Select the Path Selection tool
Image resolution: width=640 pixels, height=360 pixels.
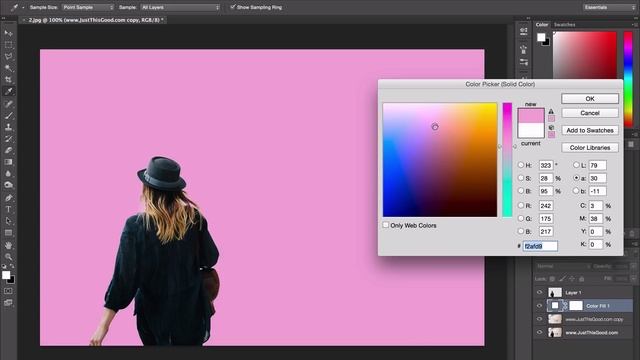coord(8,221)
